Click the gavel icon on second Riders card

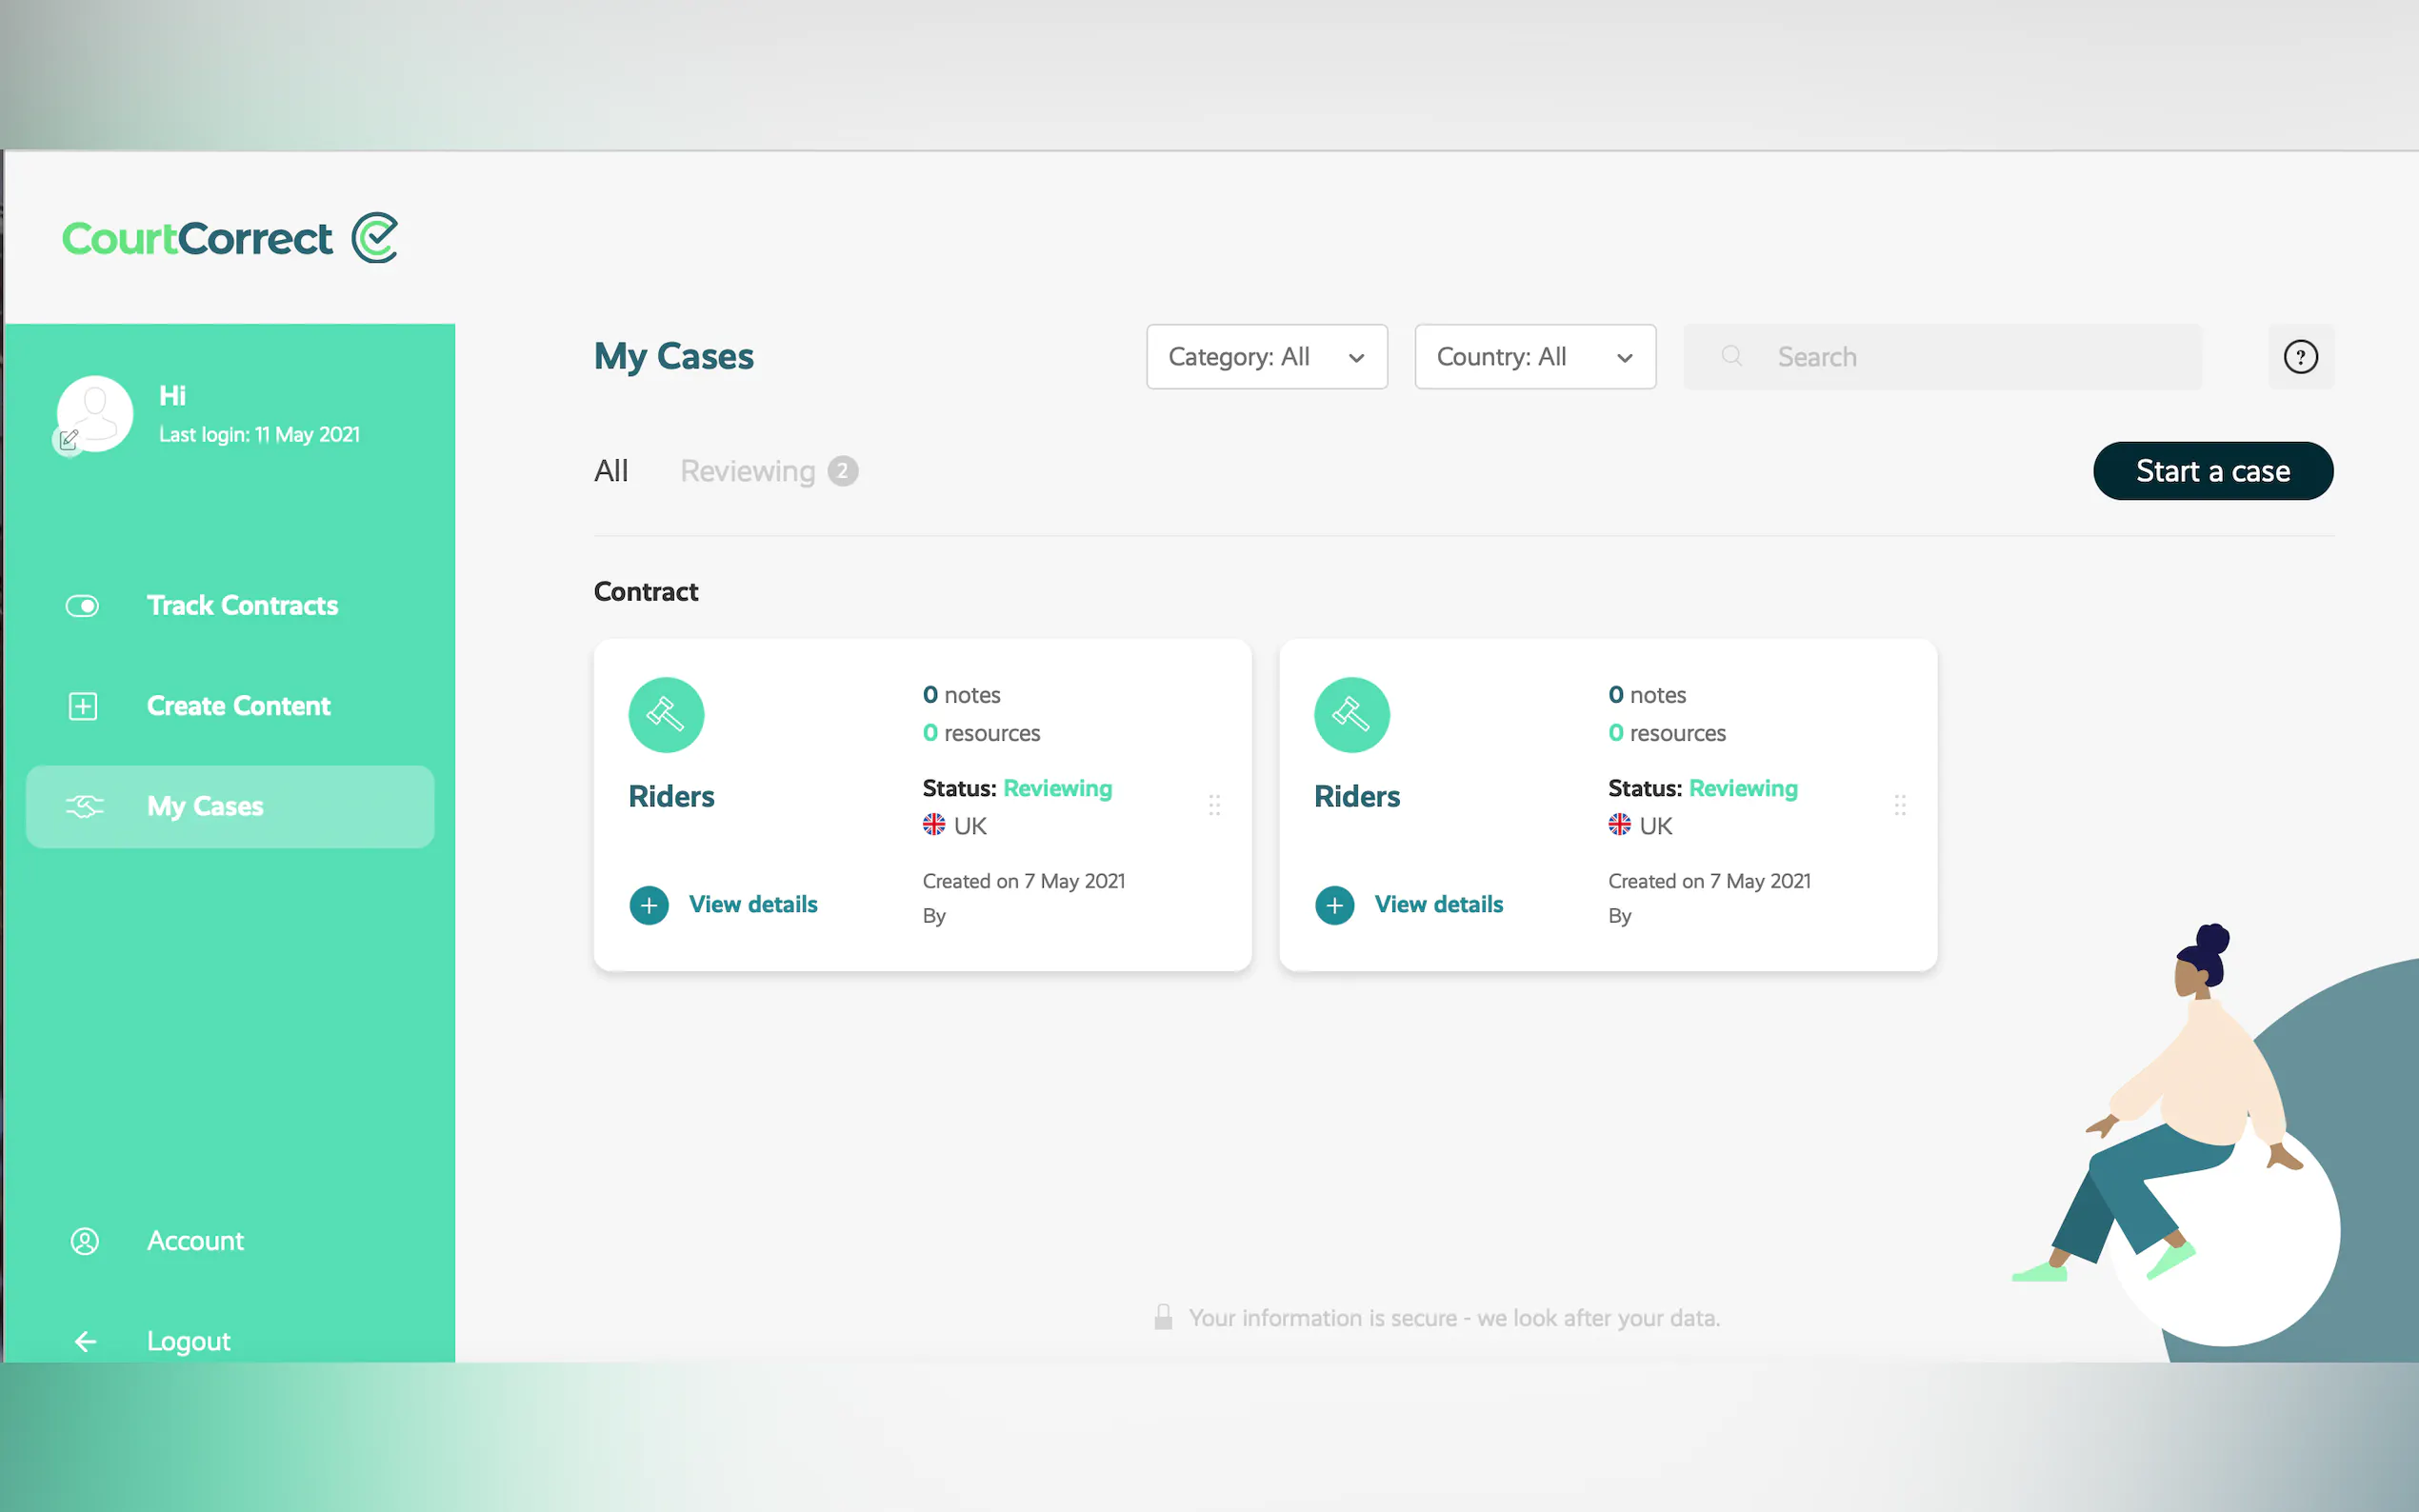pos(1351,715)
